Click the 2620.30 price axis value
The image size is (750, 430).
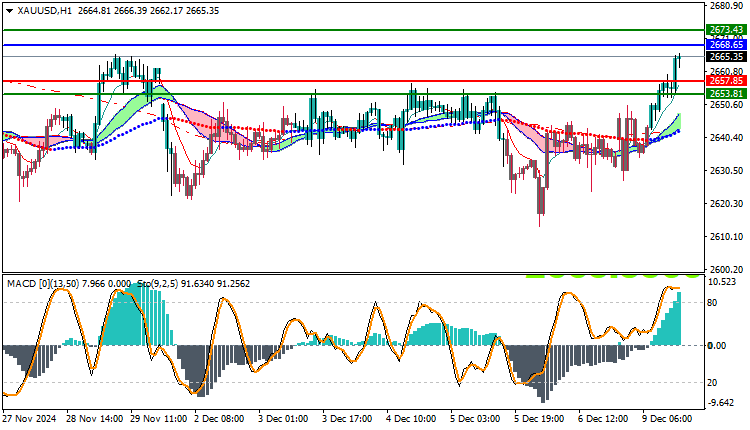(727, 204)
